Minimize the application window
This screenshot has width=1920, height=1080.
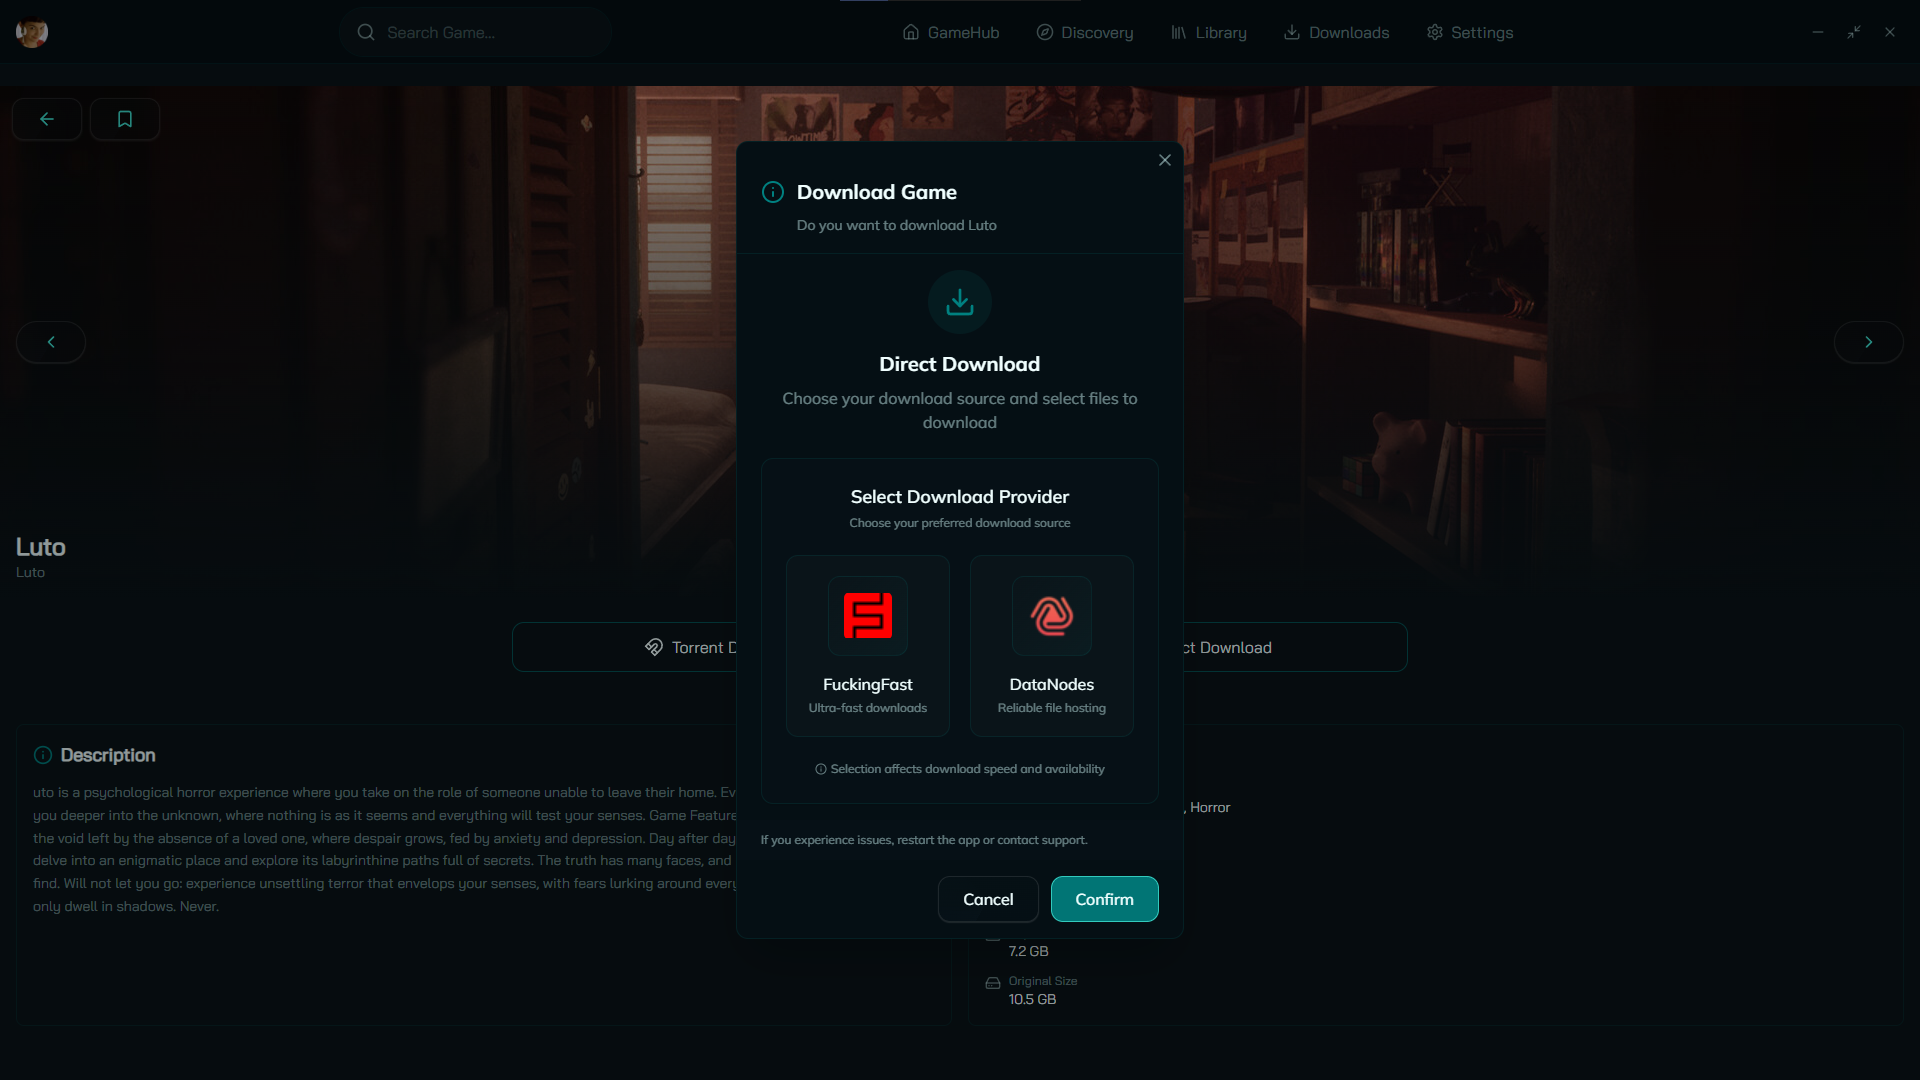(1818, 33)
